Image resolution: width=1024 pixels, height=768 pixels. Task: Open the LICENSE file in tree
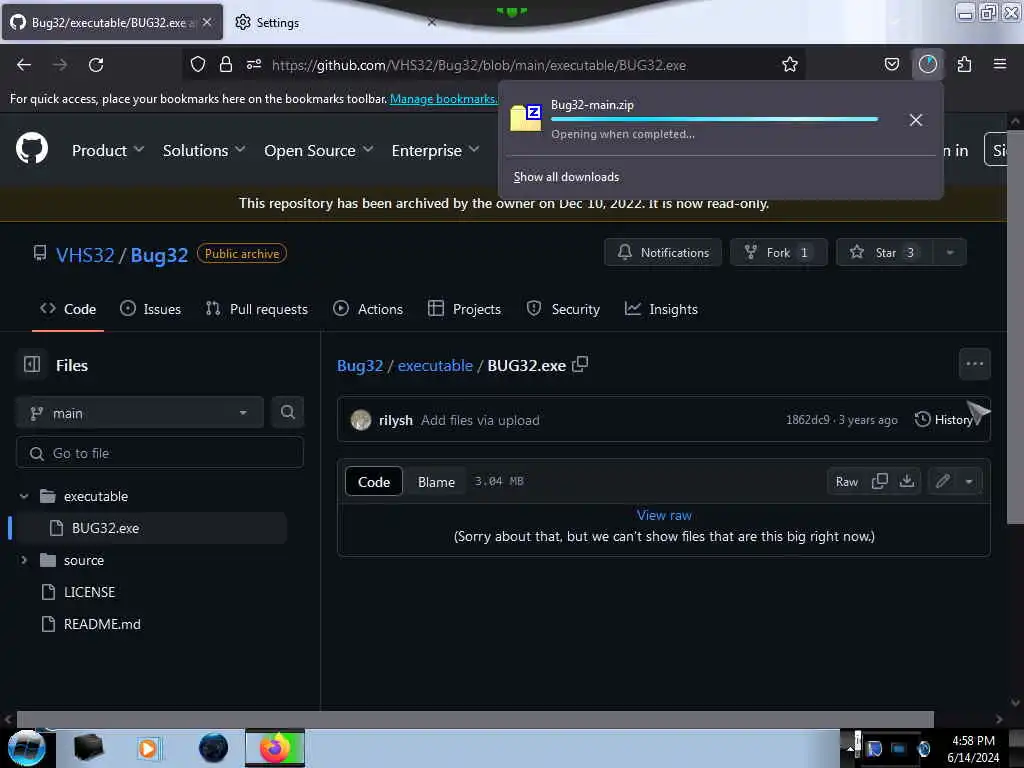89,592
